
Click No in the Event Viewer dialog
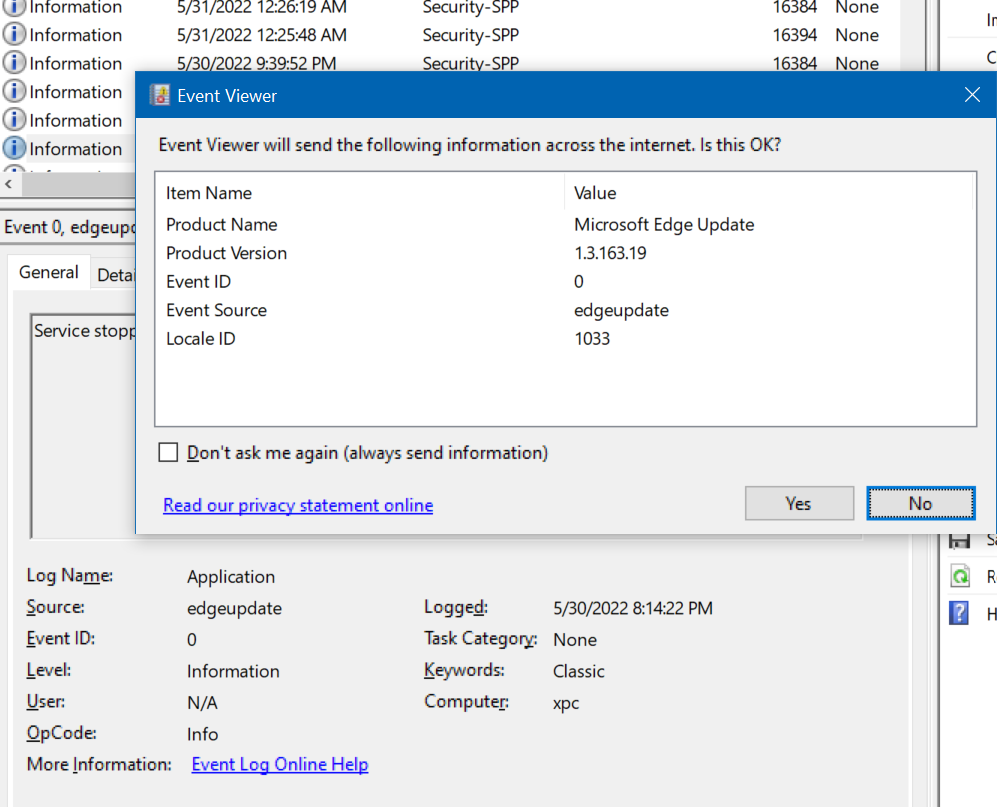coord(920,504)
